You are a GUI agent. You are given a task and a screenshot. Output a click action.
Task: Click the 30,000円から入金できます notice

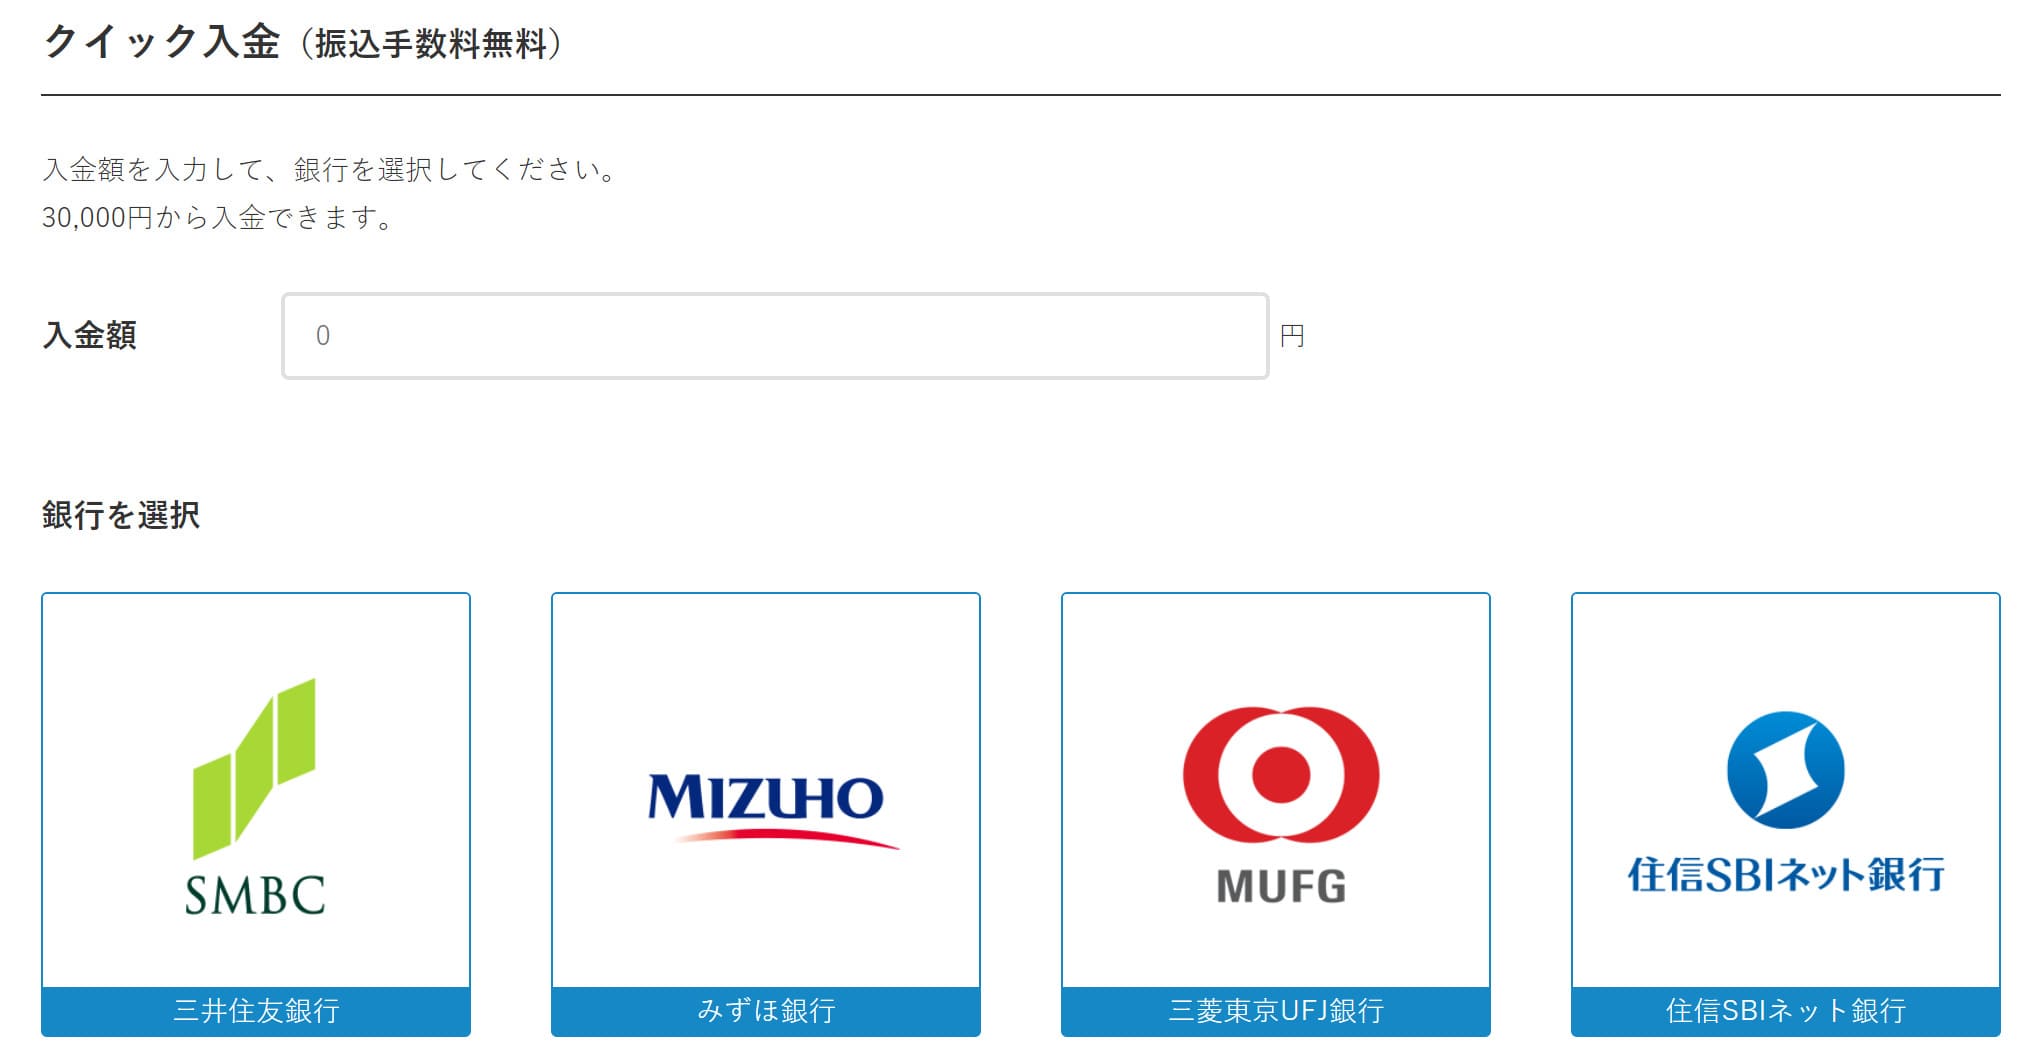pos(218,217)
